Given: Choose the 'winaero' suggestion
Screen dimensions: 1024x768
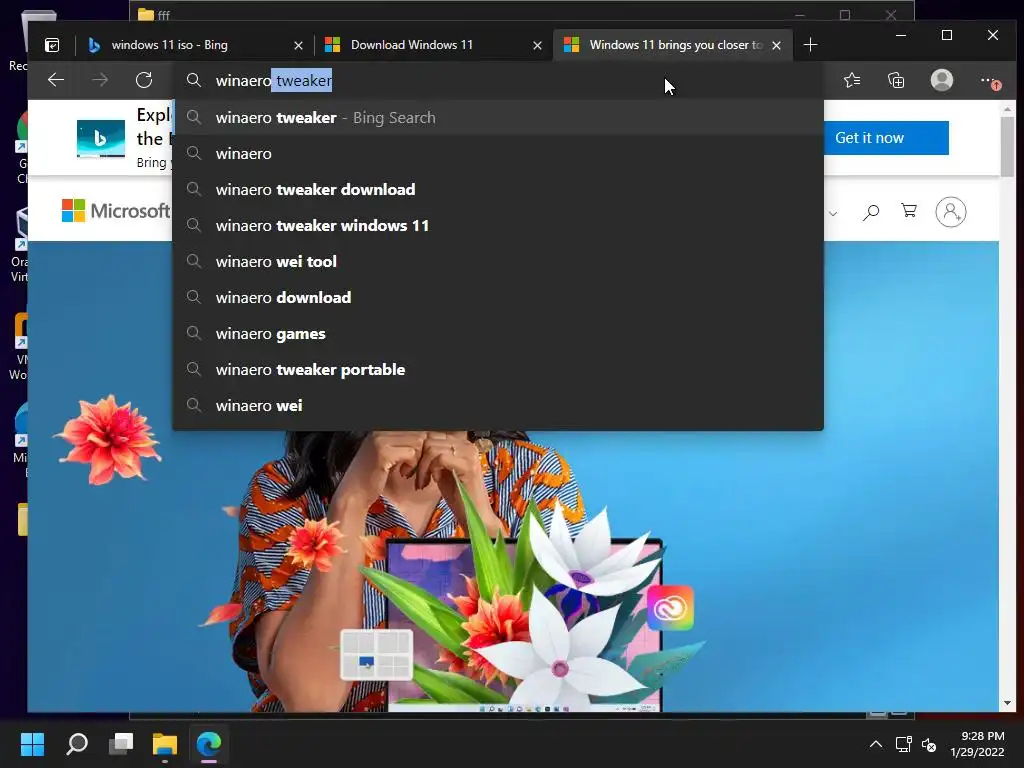Looking at the screenshot, I should pyautogui.click(x=498, y=153).
